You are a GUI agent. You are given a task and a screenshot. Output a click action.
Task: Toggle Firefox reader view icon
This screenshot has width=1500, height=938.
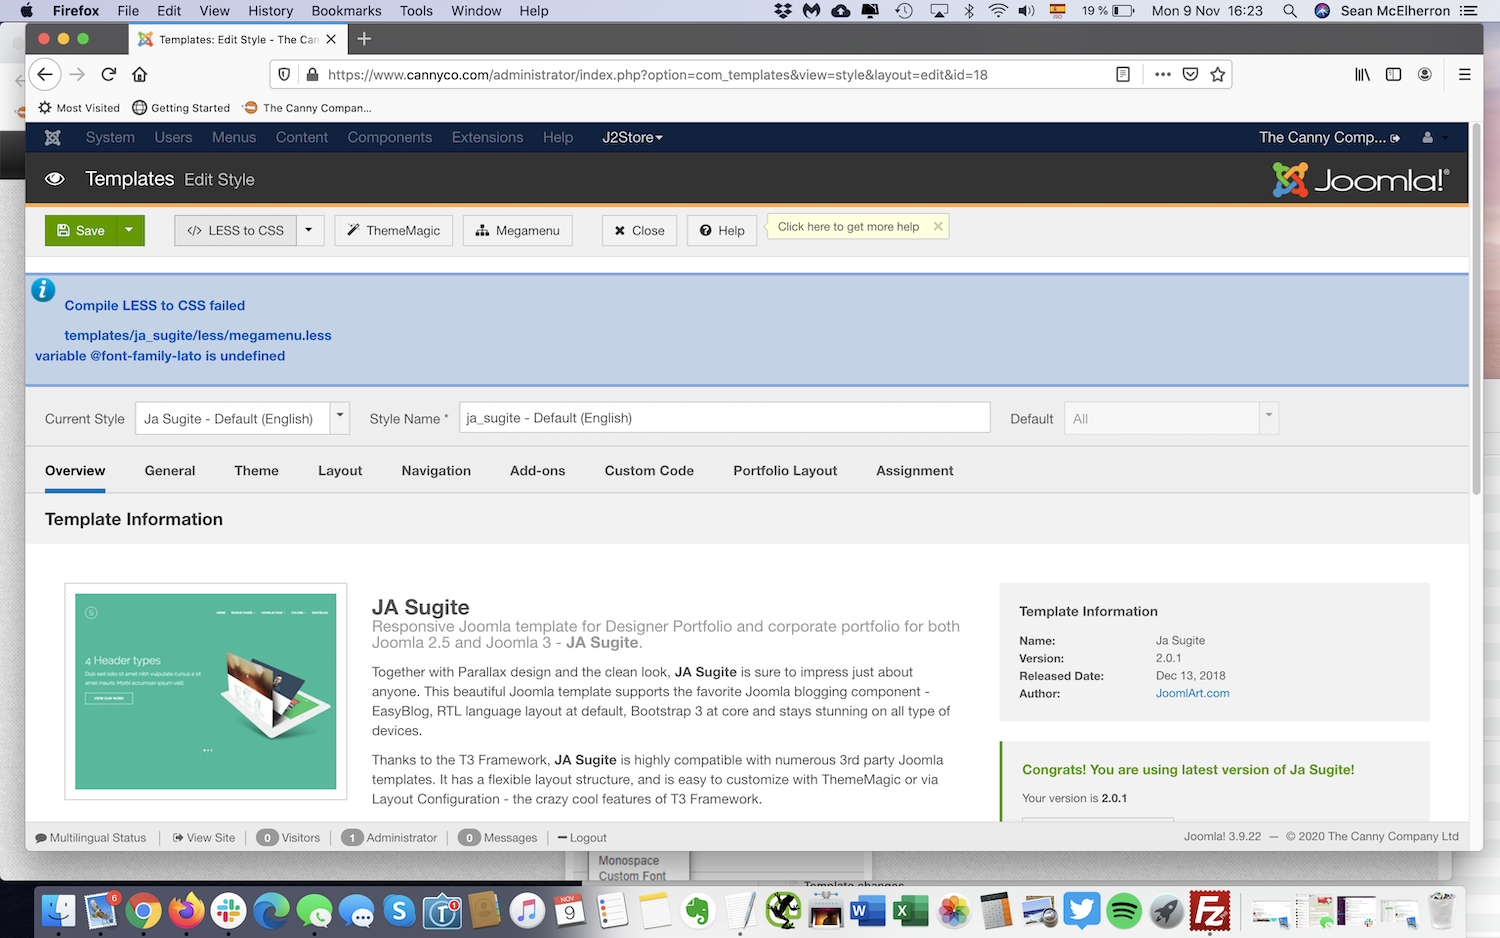[x=1123, y=74]
